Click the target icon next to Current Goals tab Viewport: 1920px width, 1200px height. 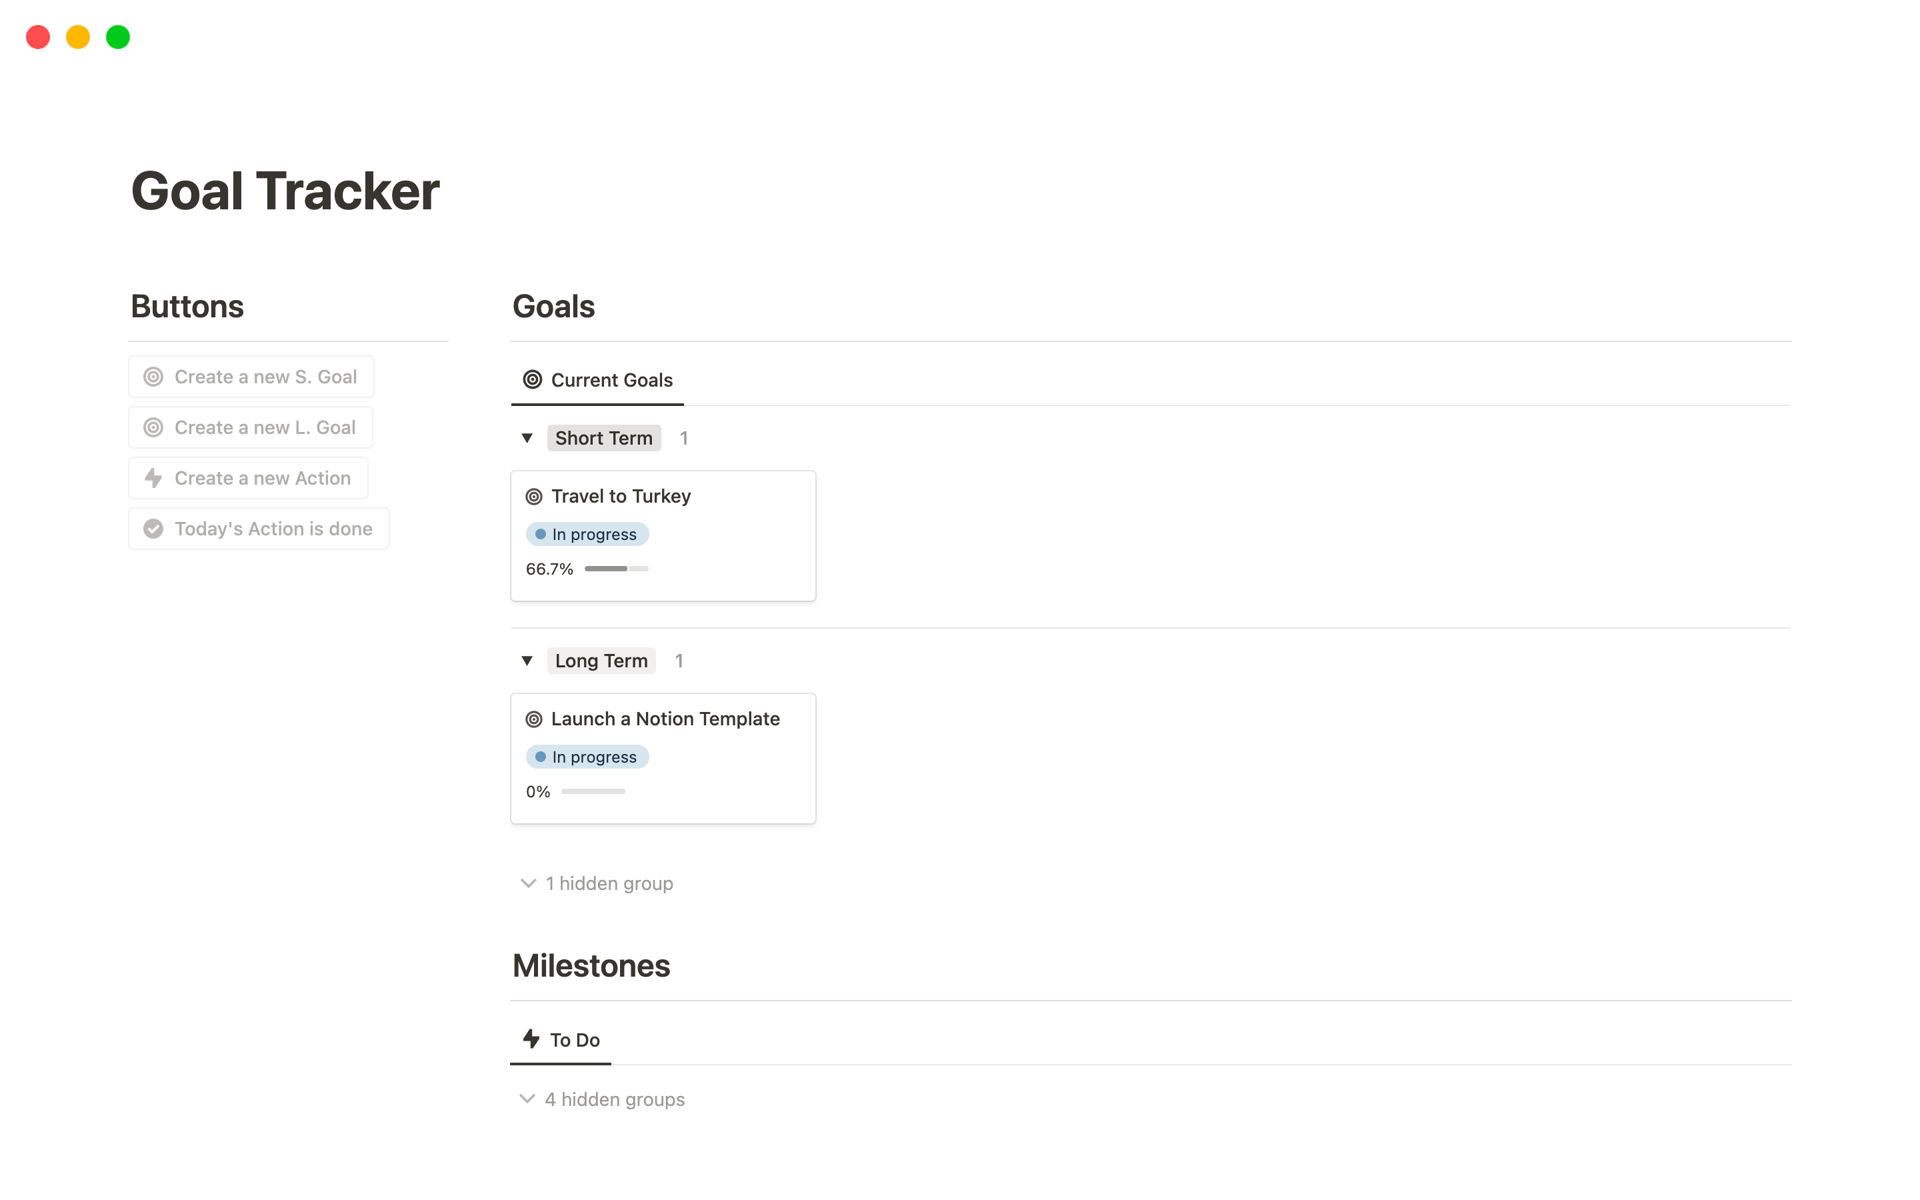[x=531, y=379]
